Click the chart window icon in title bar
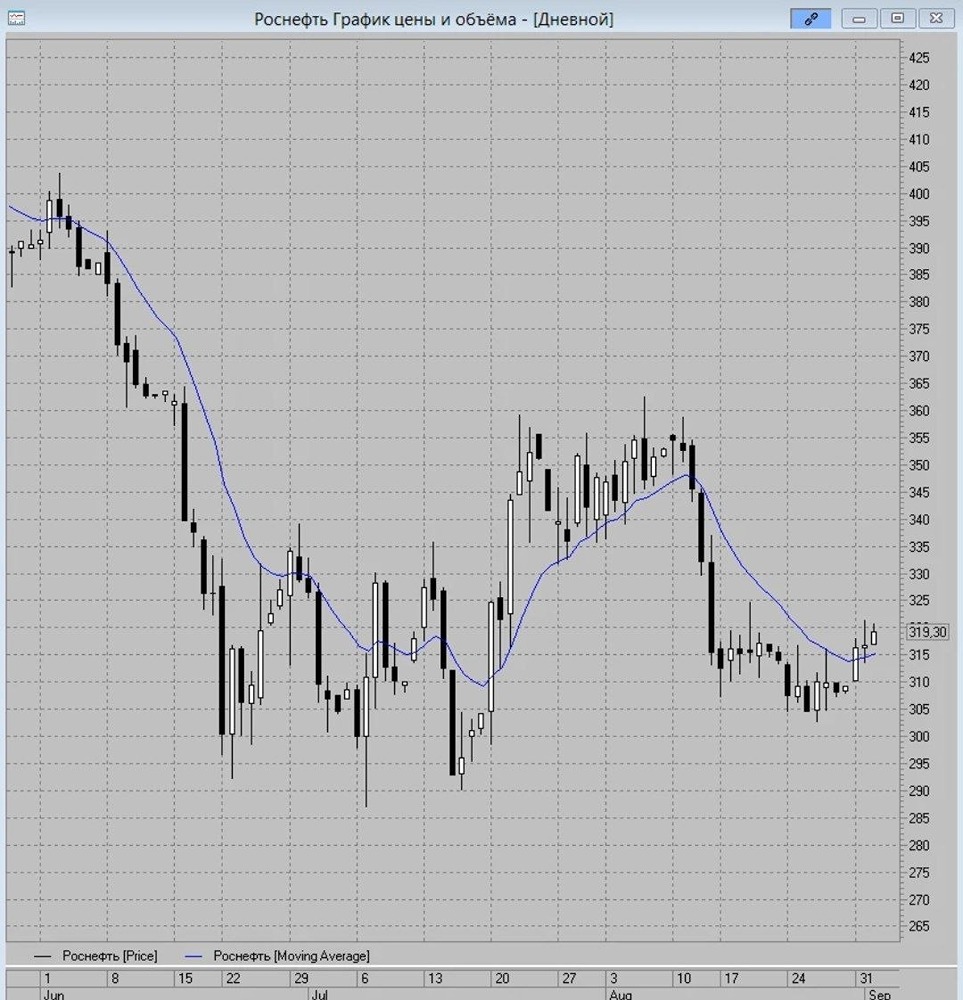The image size is (963, 1000). (x=17, y=18)
